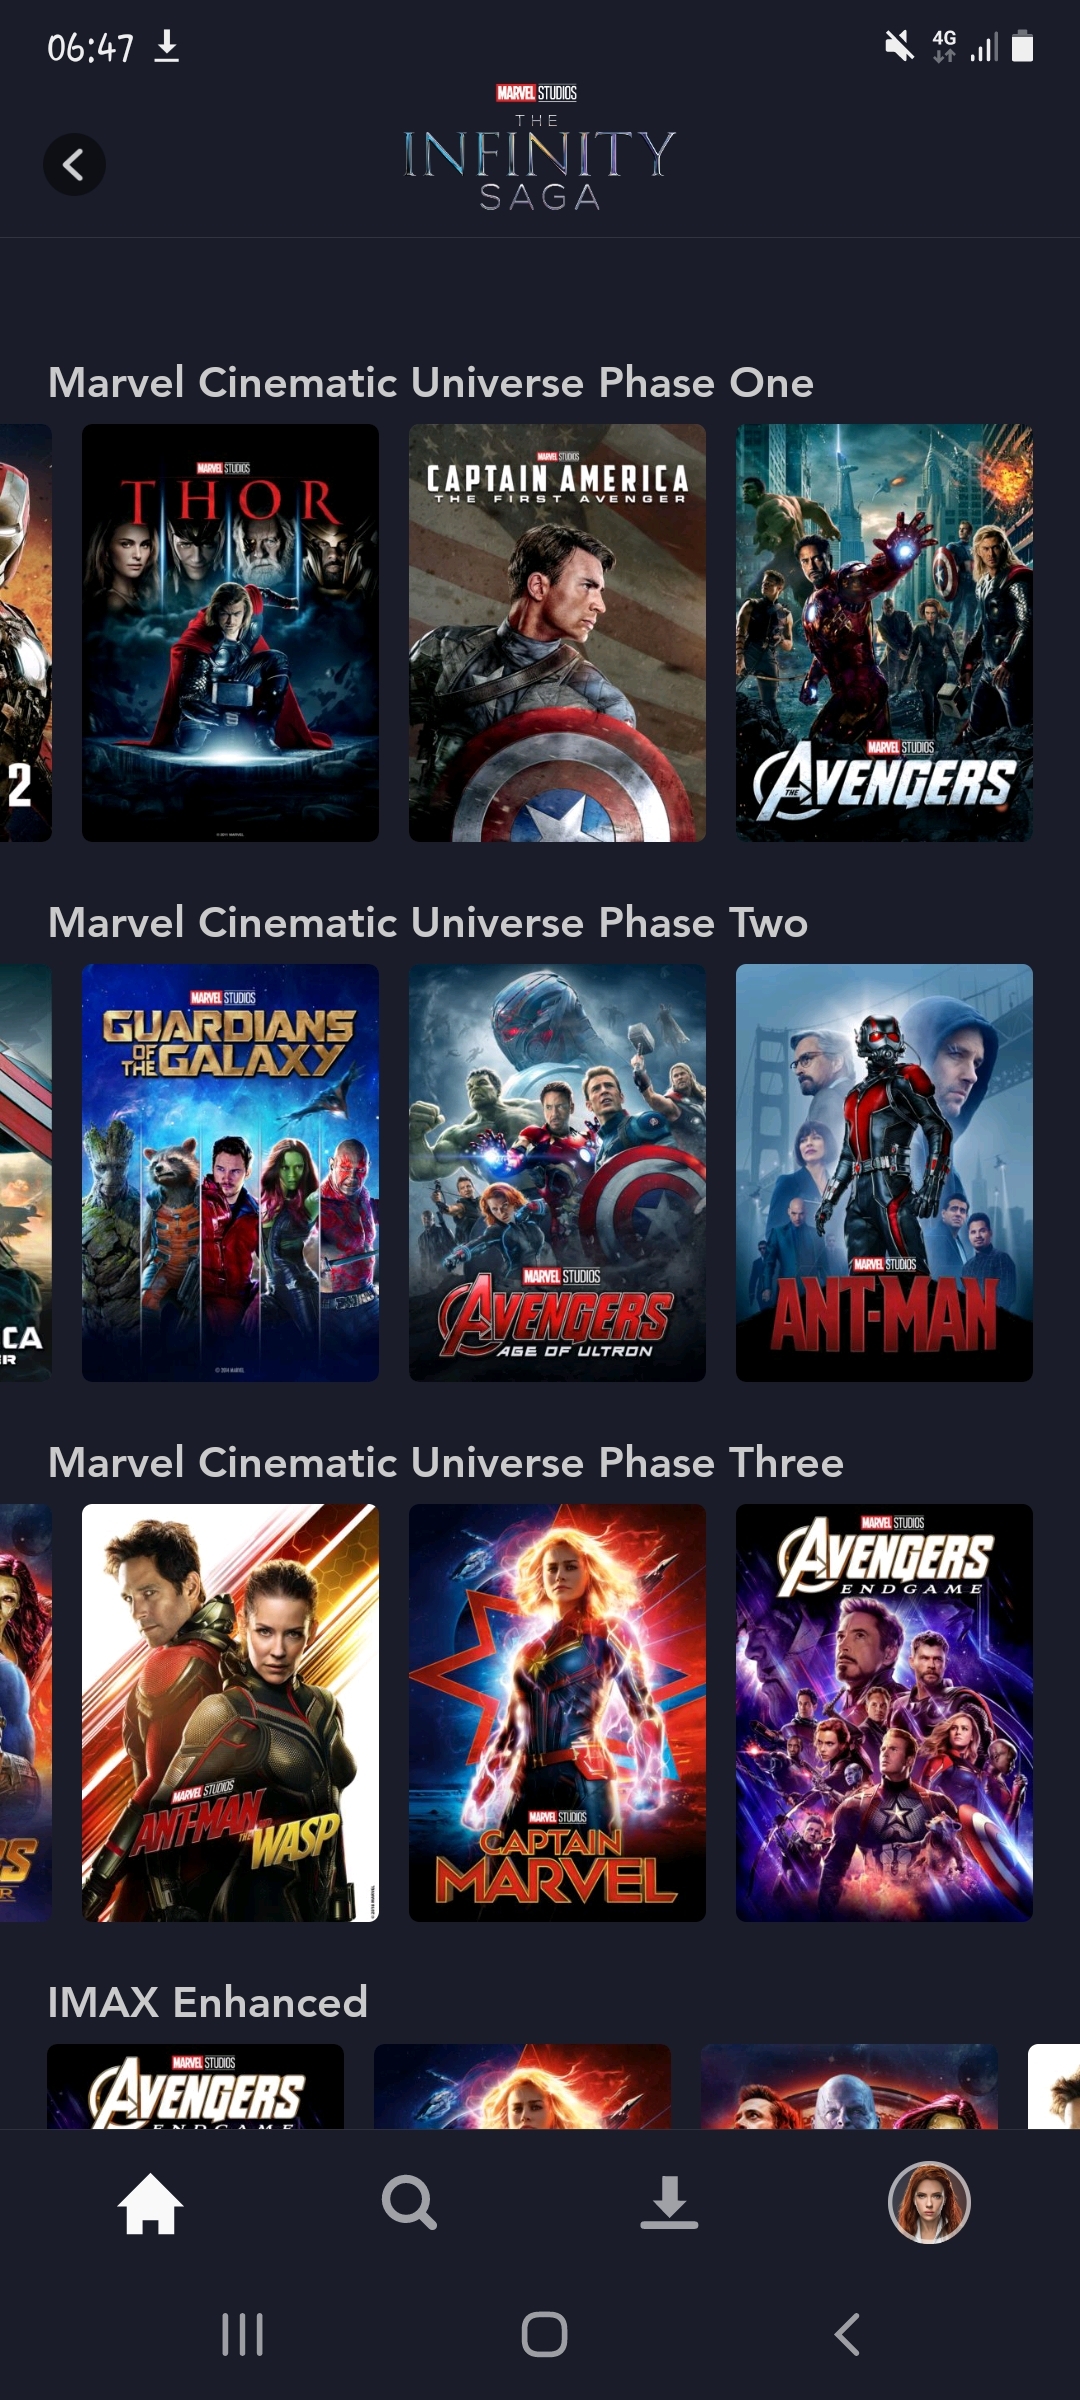Open the Thor movie poster
Image resolution: width=1080 pixels, height=2400 pixels.
coord(230,633)
